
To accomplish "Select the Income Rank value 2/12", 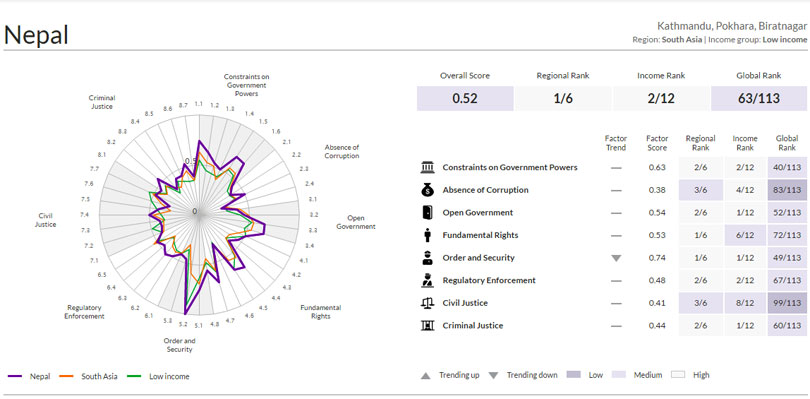I will 661,98.
